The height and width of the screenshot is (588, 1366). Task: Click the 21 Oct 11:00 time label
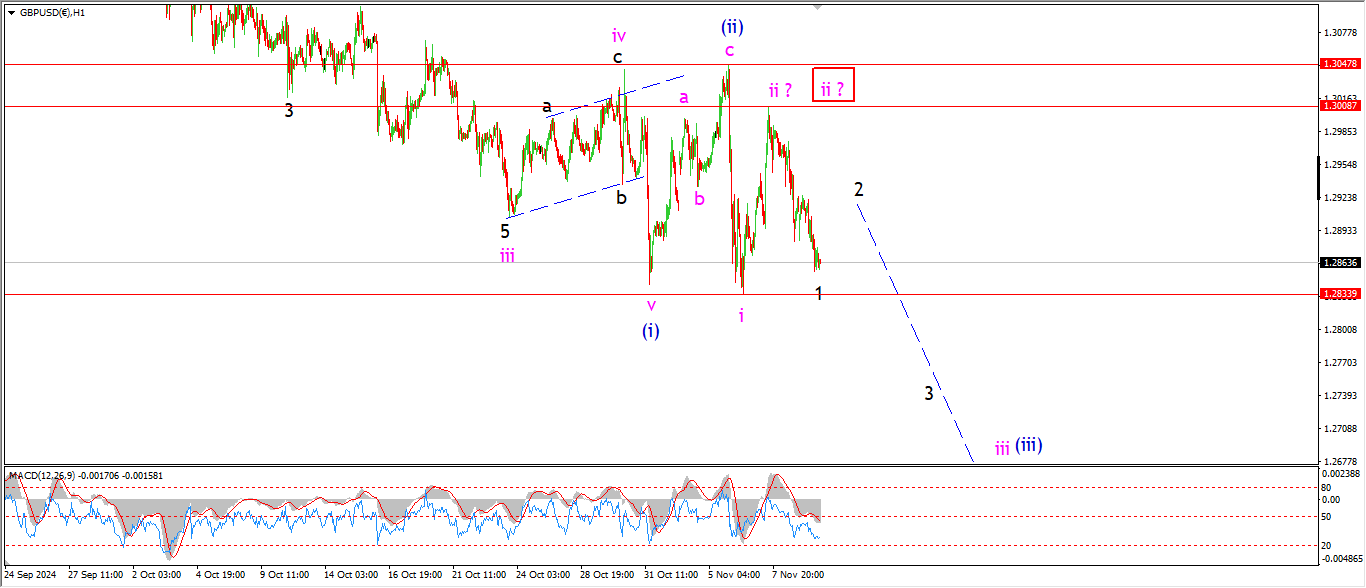478,575
